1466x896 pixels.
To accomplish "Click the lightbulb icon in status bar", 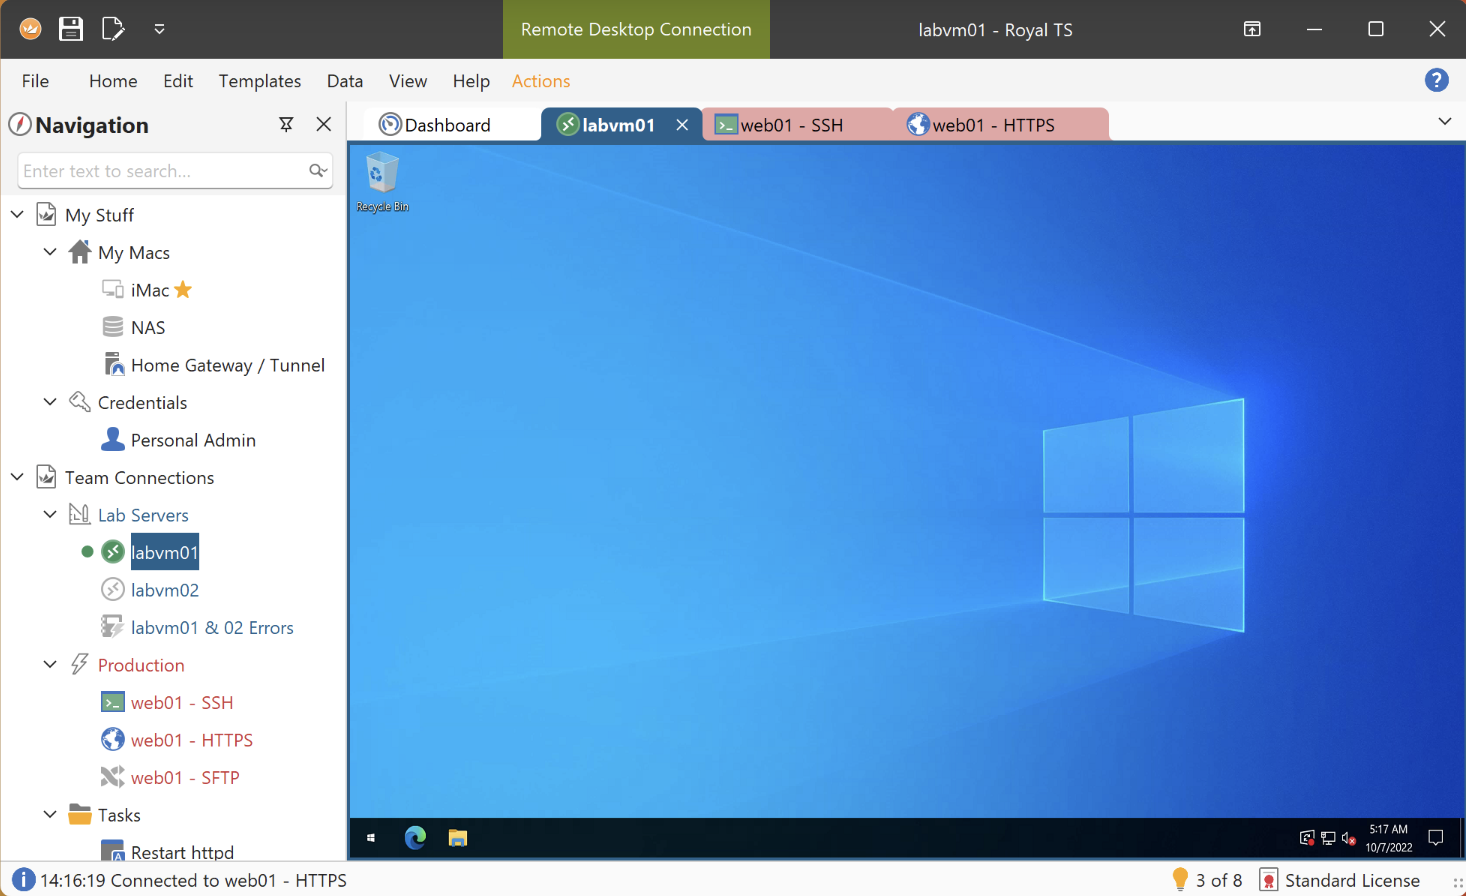I will (1180, 879).
